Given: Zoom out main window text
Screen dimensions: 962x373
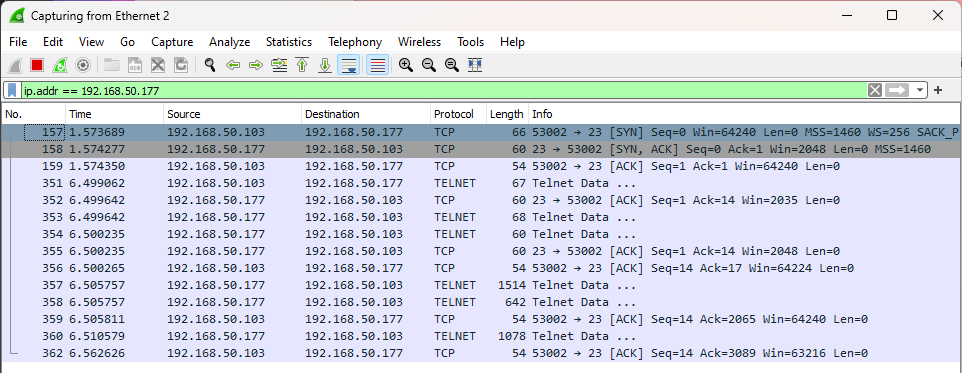Looking at the screenshot, I should [429, 65].
